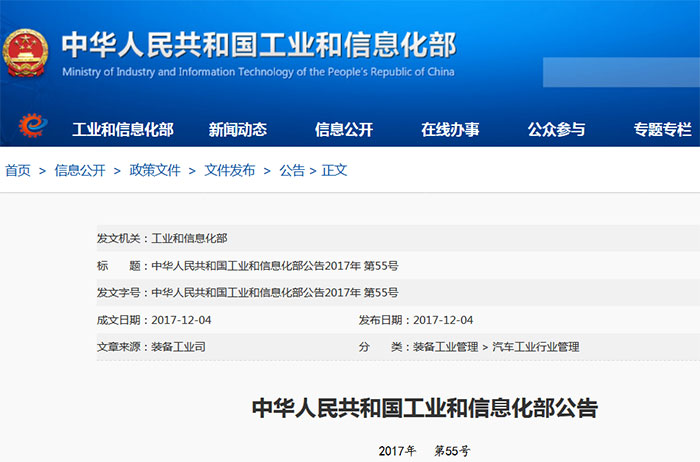
Task: Click 汽车工业行业管理 category text
Action: coord(536,347)
